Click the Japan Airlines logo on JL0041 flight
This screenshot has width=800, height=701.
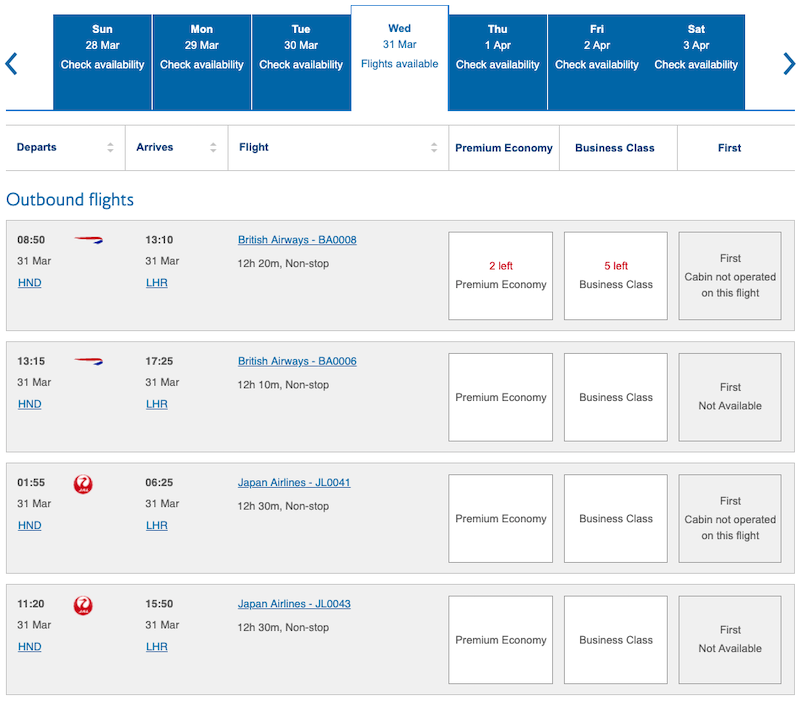pyautogui.click(x=83, y=484)
